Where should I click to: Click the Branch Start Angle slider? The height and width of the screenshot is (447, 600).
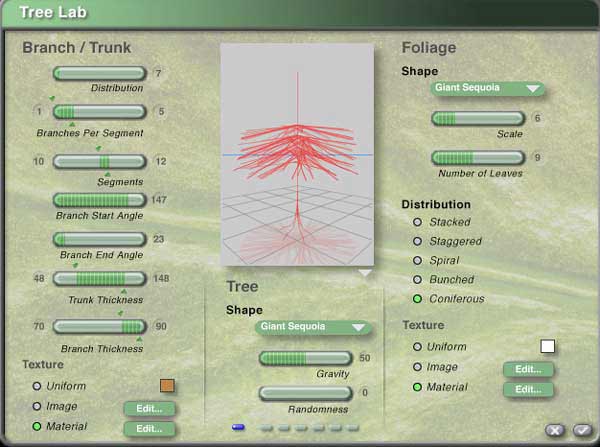coord(99,200)
